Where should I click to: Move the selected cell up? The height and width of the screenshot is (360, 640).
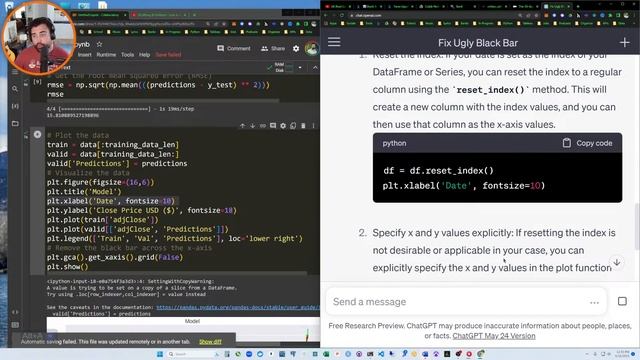(242, 126)
